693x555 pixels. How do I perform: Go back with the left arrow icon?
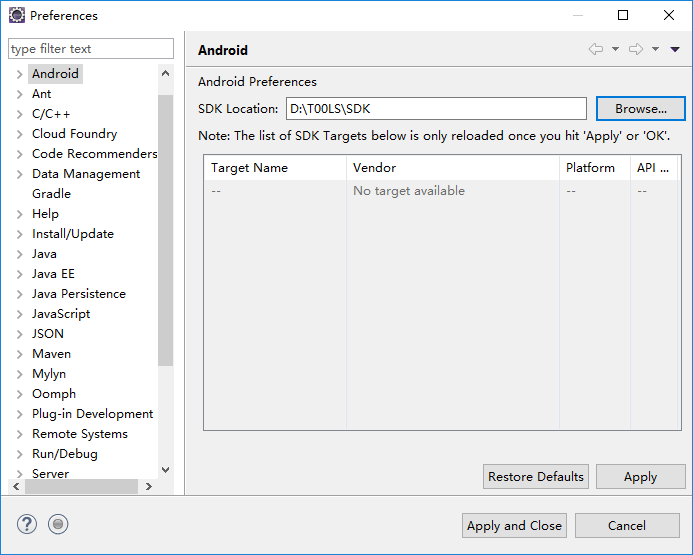pos(596,49)
